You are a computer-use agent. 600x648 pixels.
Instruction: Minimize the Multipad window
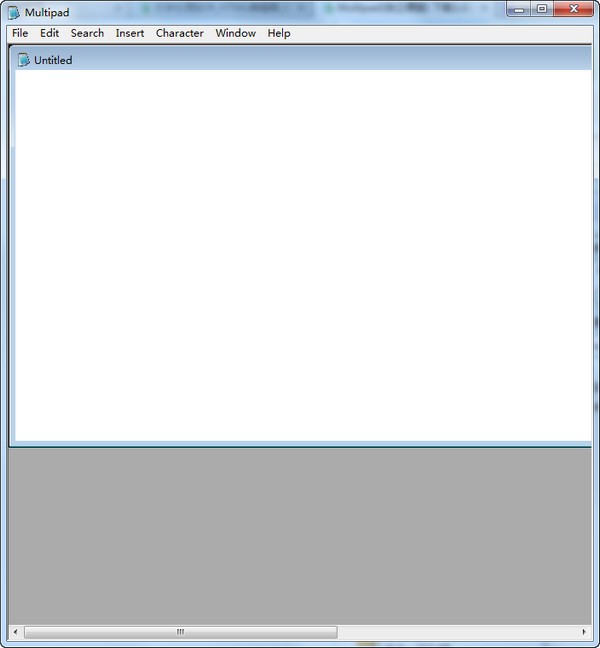pyautogui.click(x=520, y=9)
